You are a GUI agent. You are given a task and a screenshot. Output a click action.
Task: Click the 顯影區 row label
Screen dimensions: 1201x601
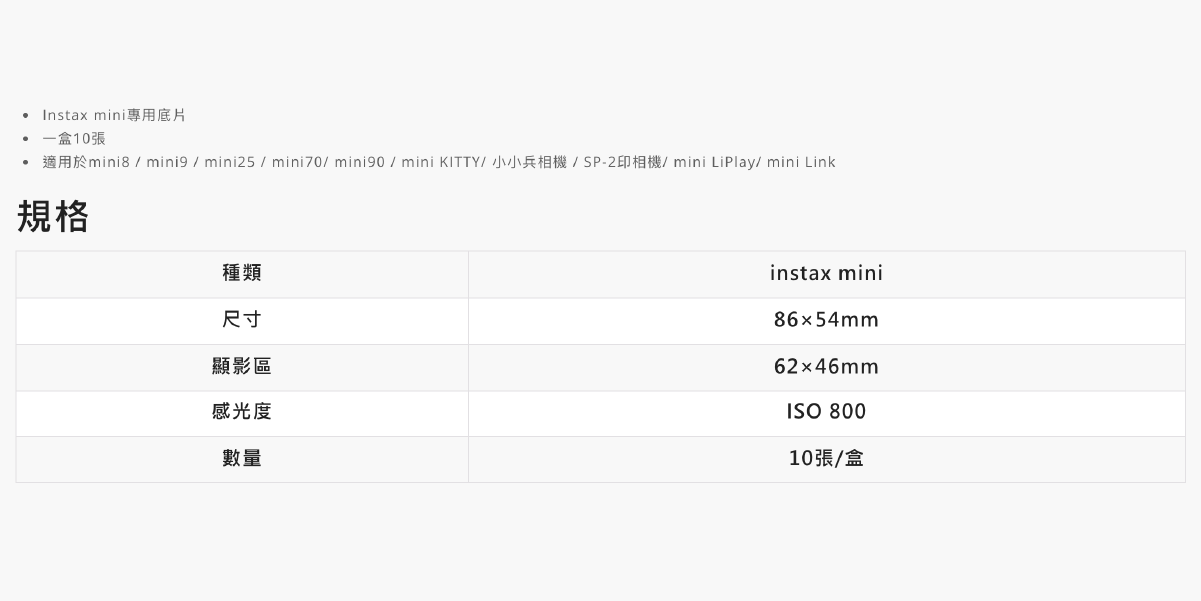[x=242, y=367]
